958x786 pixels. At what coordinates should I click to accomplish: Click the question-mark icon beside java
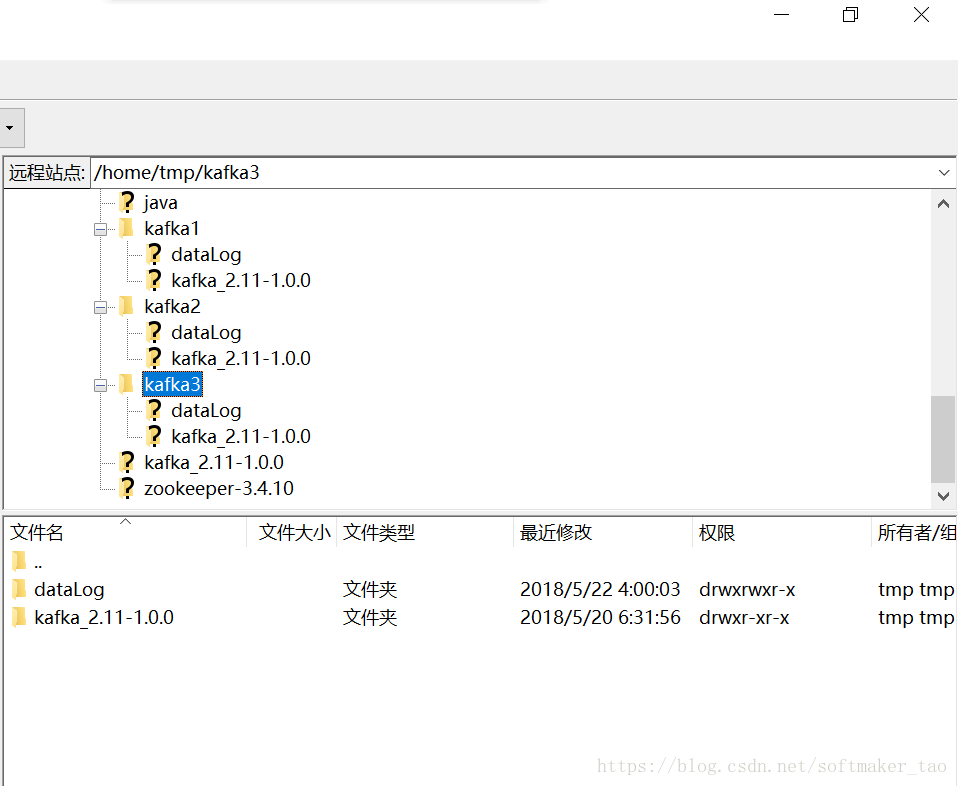click(127, 202)
